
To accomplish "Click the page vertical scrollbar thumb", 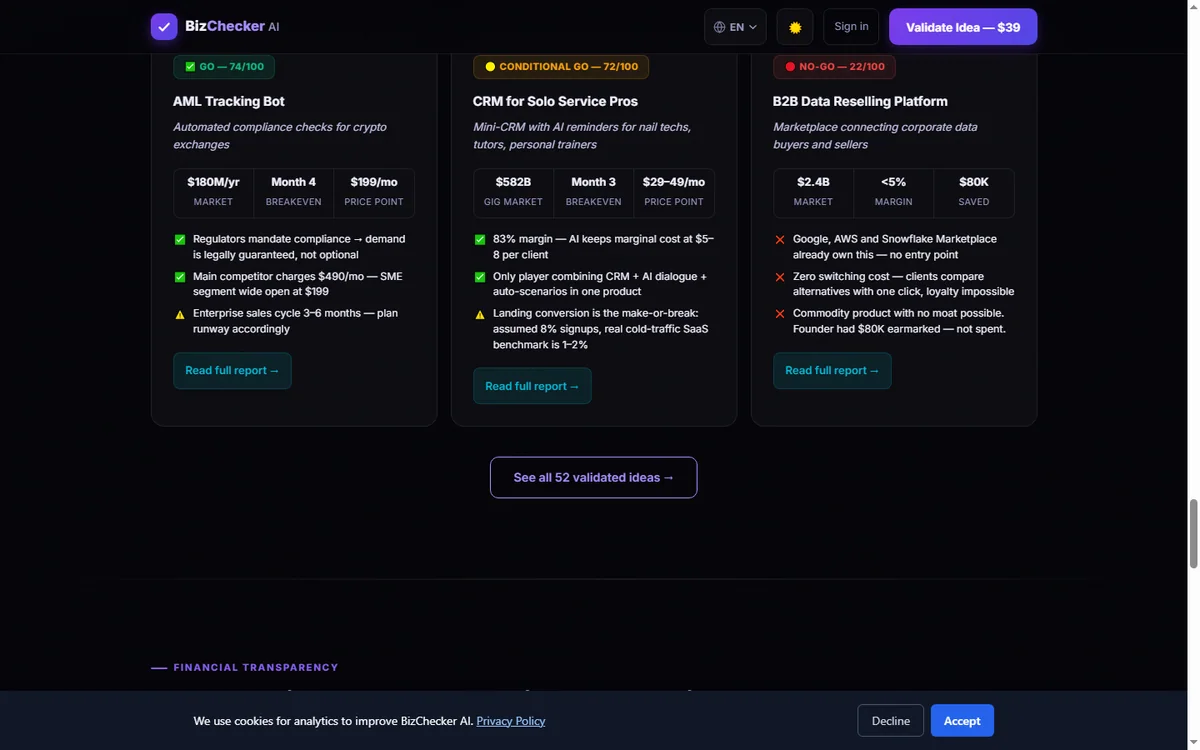I will 1192,534.
